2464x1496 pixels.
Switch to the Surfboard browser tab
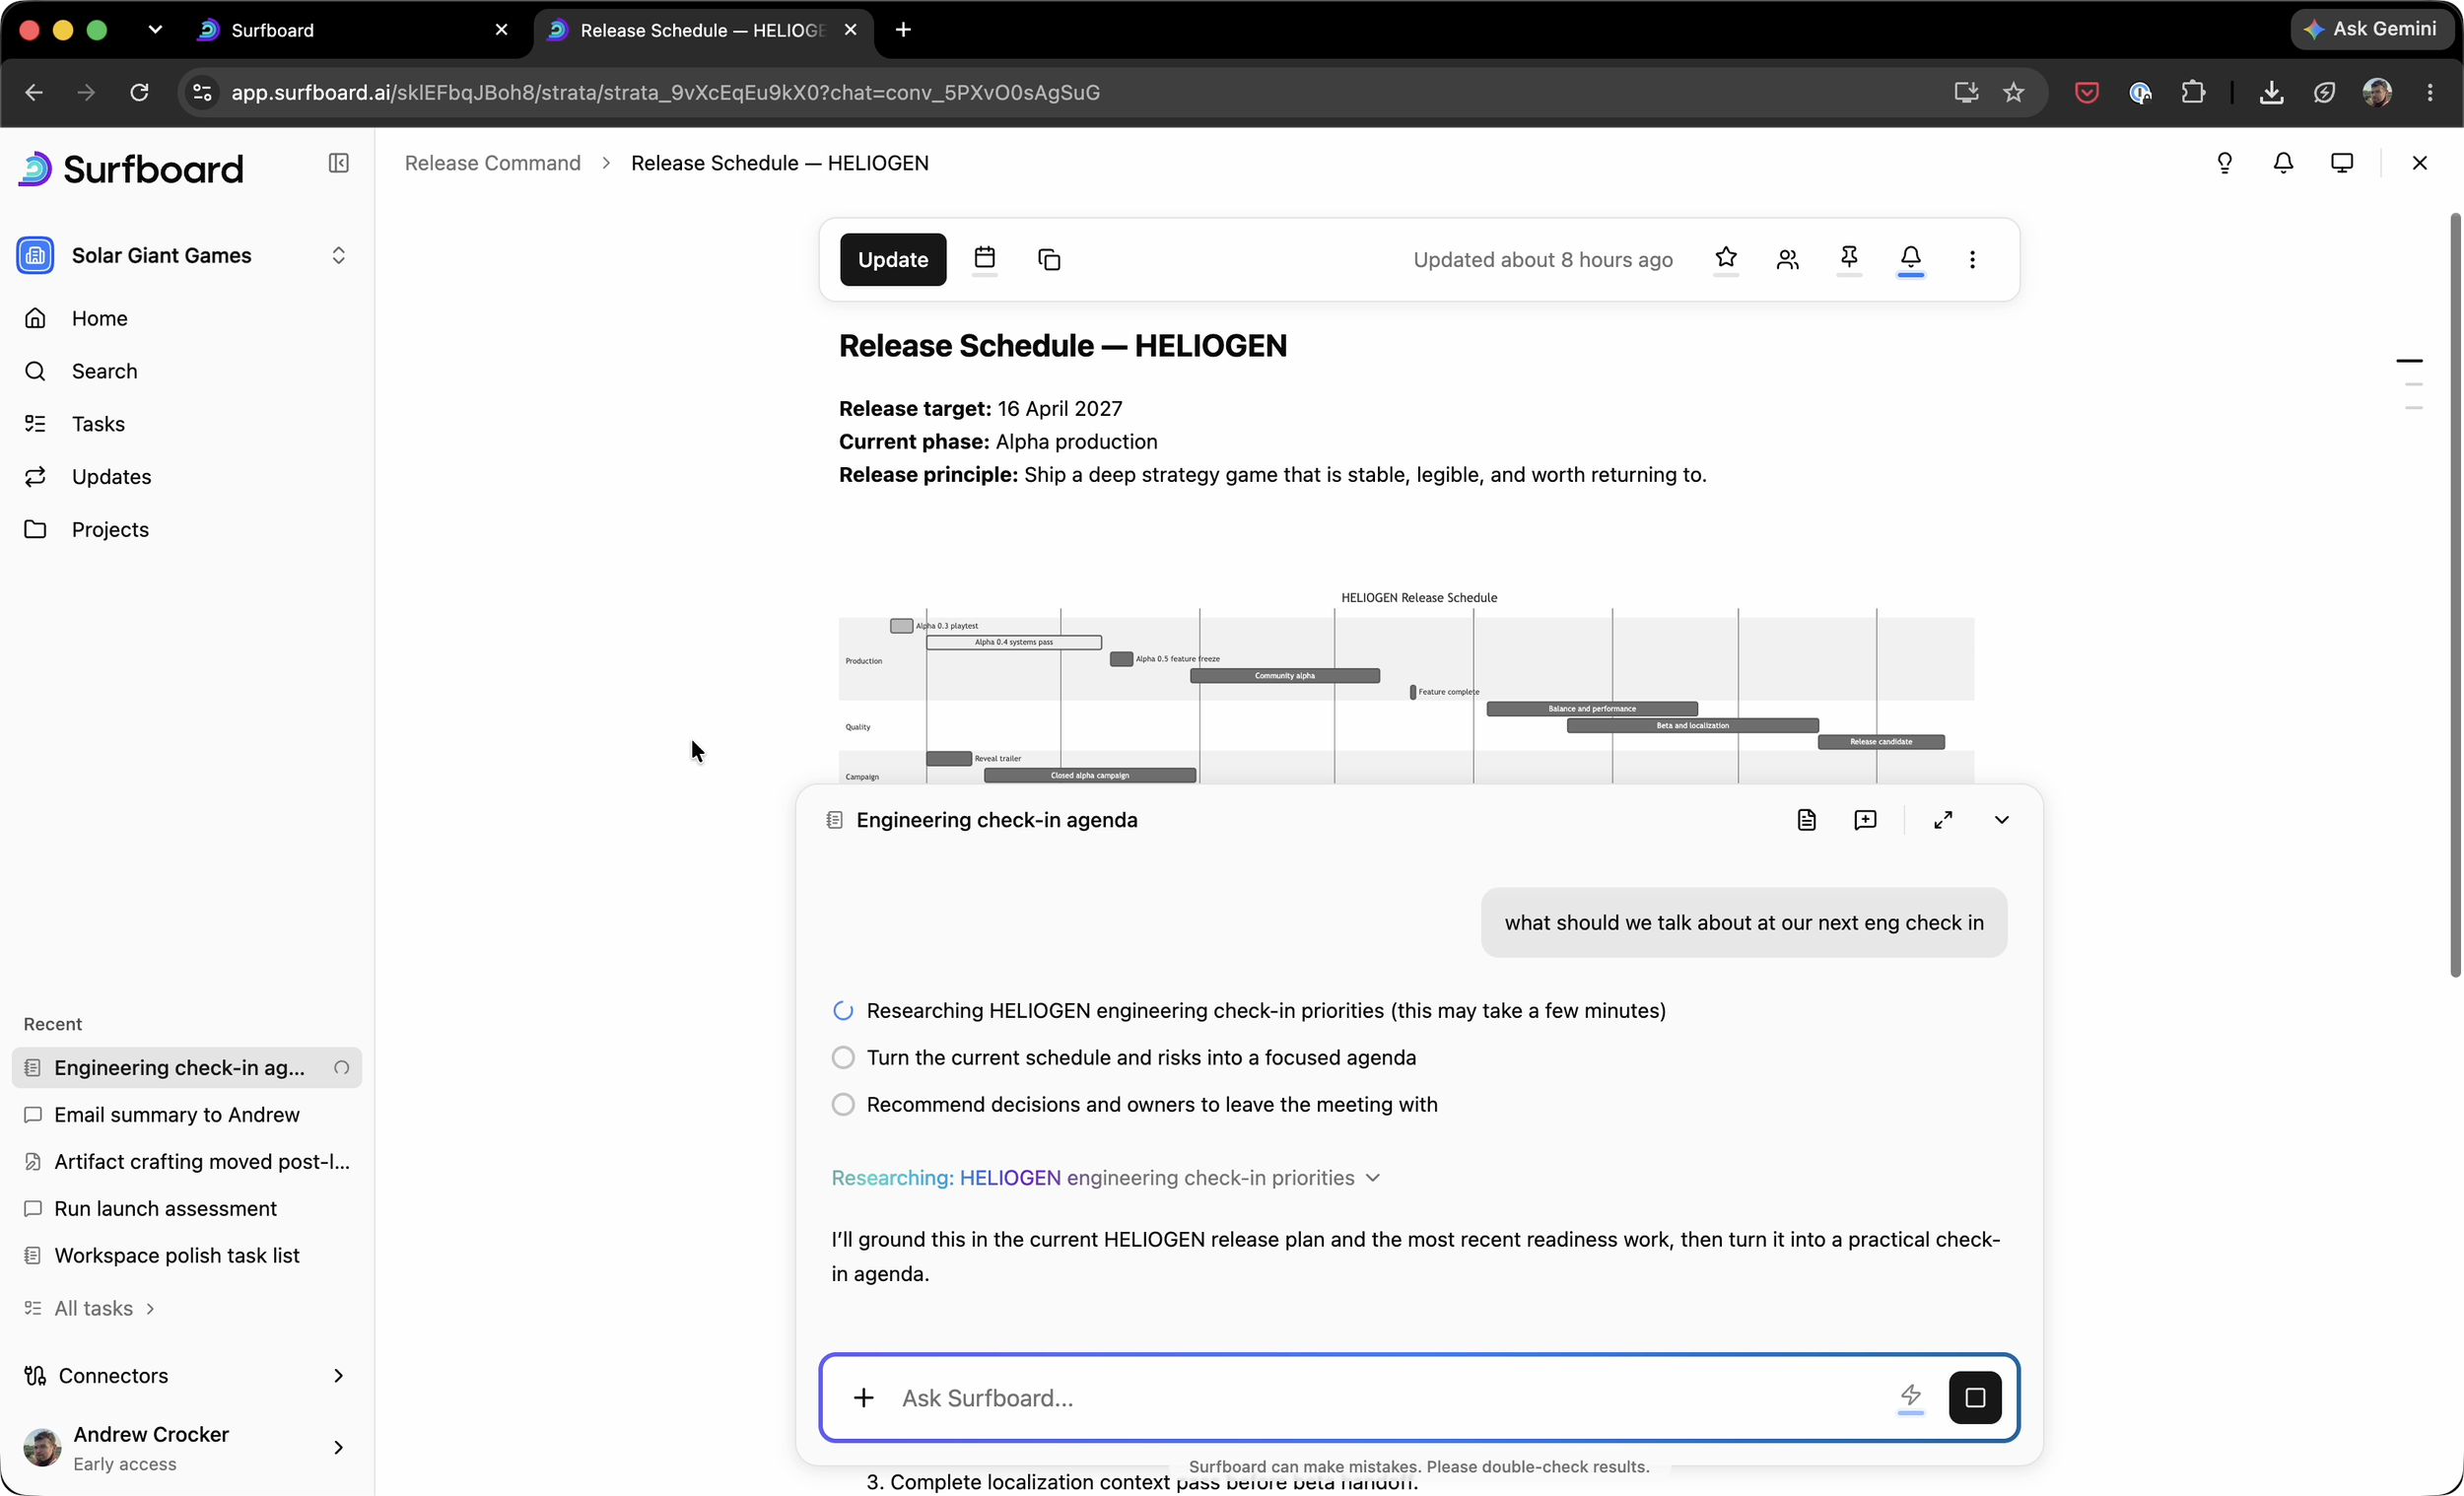point(355,30)
